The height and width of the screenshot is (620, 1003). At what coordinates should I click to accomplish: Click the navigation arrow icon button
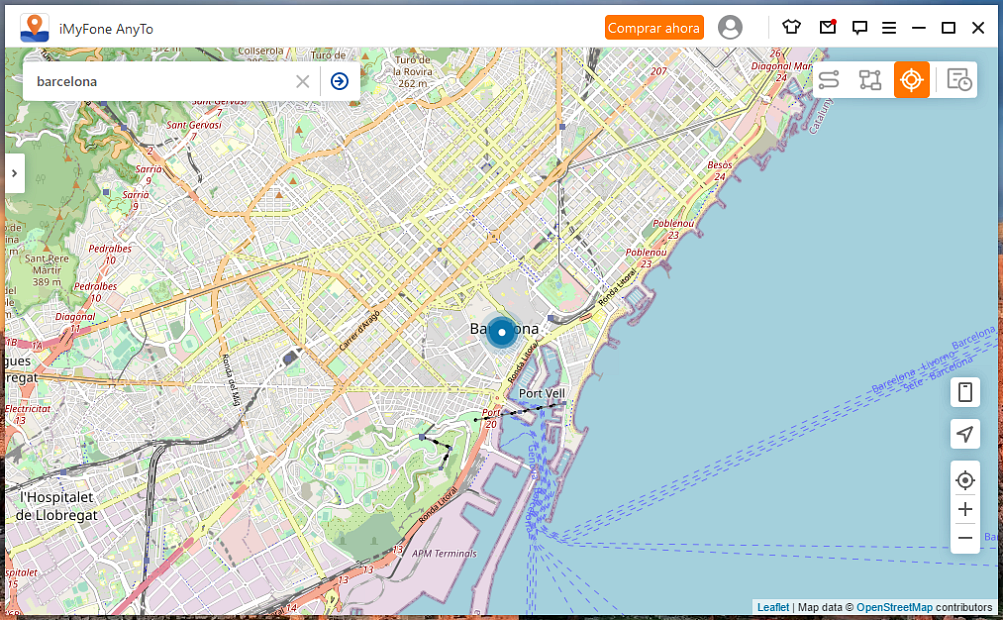click(x=965, y=434)
